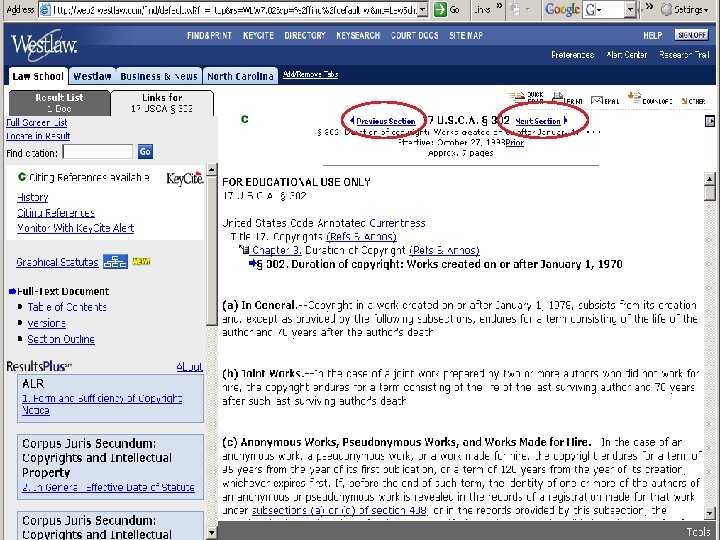Image resolution: width=720 pixels, height=540 pixels.
Task: Click the HELP link
Action: click(652, 35)
